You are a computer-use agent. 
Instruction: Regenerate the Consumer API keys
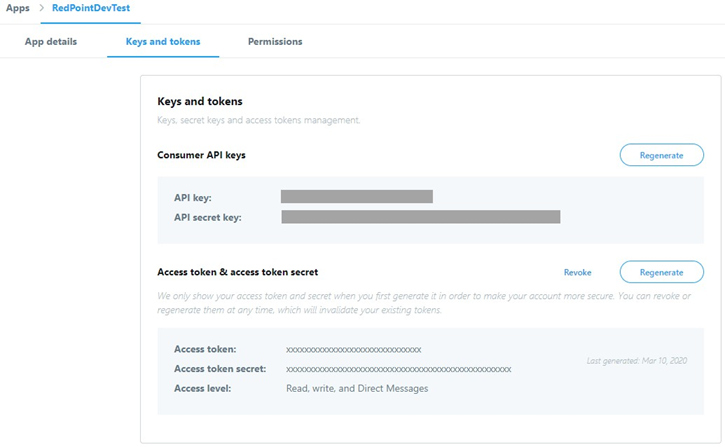pyautogui.click(x=661, y=155)
